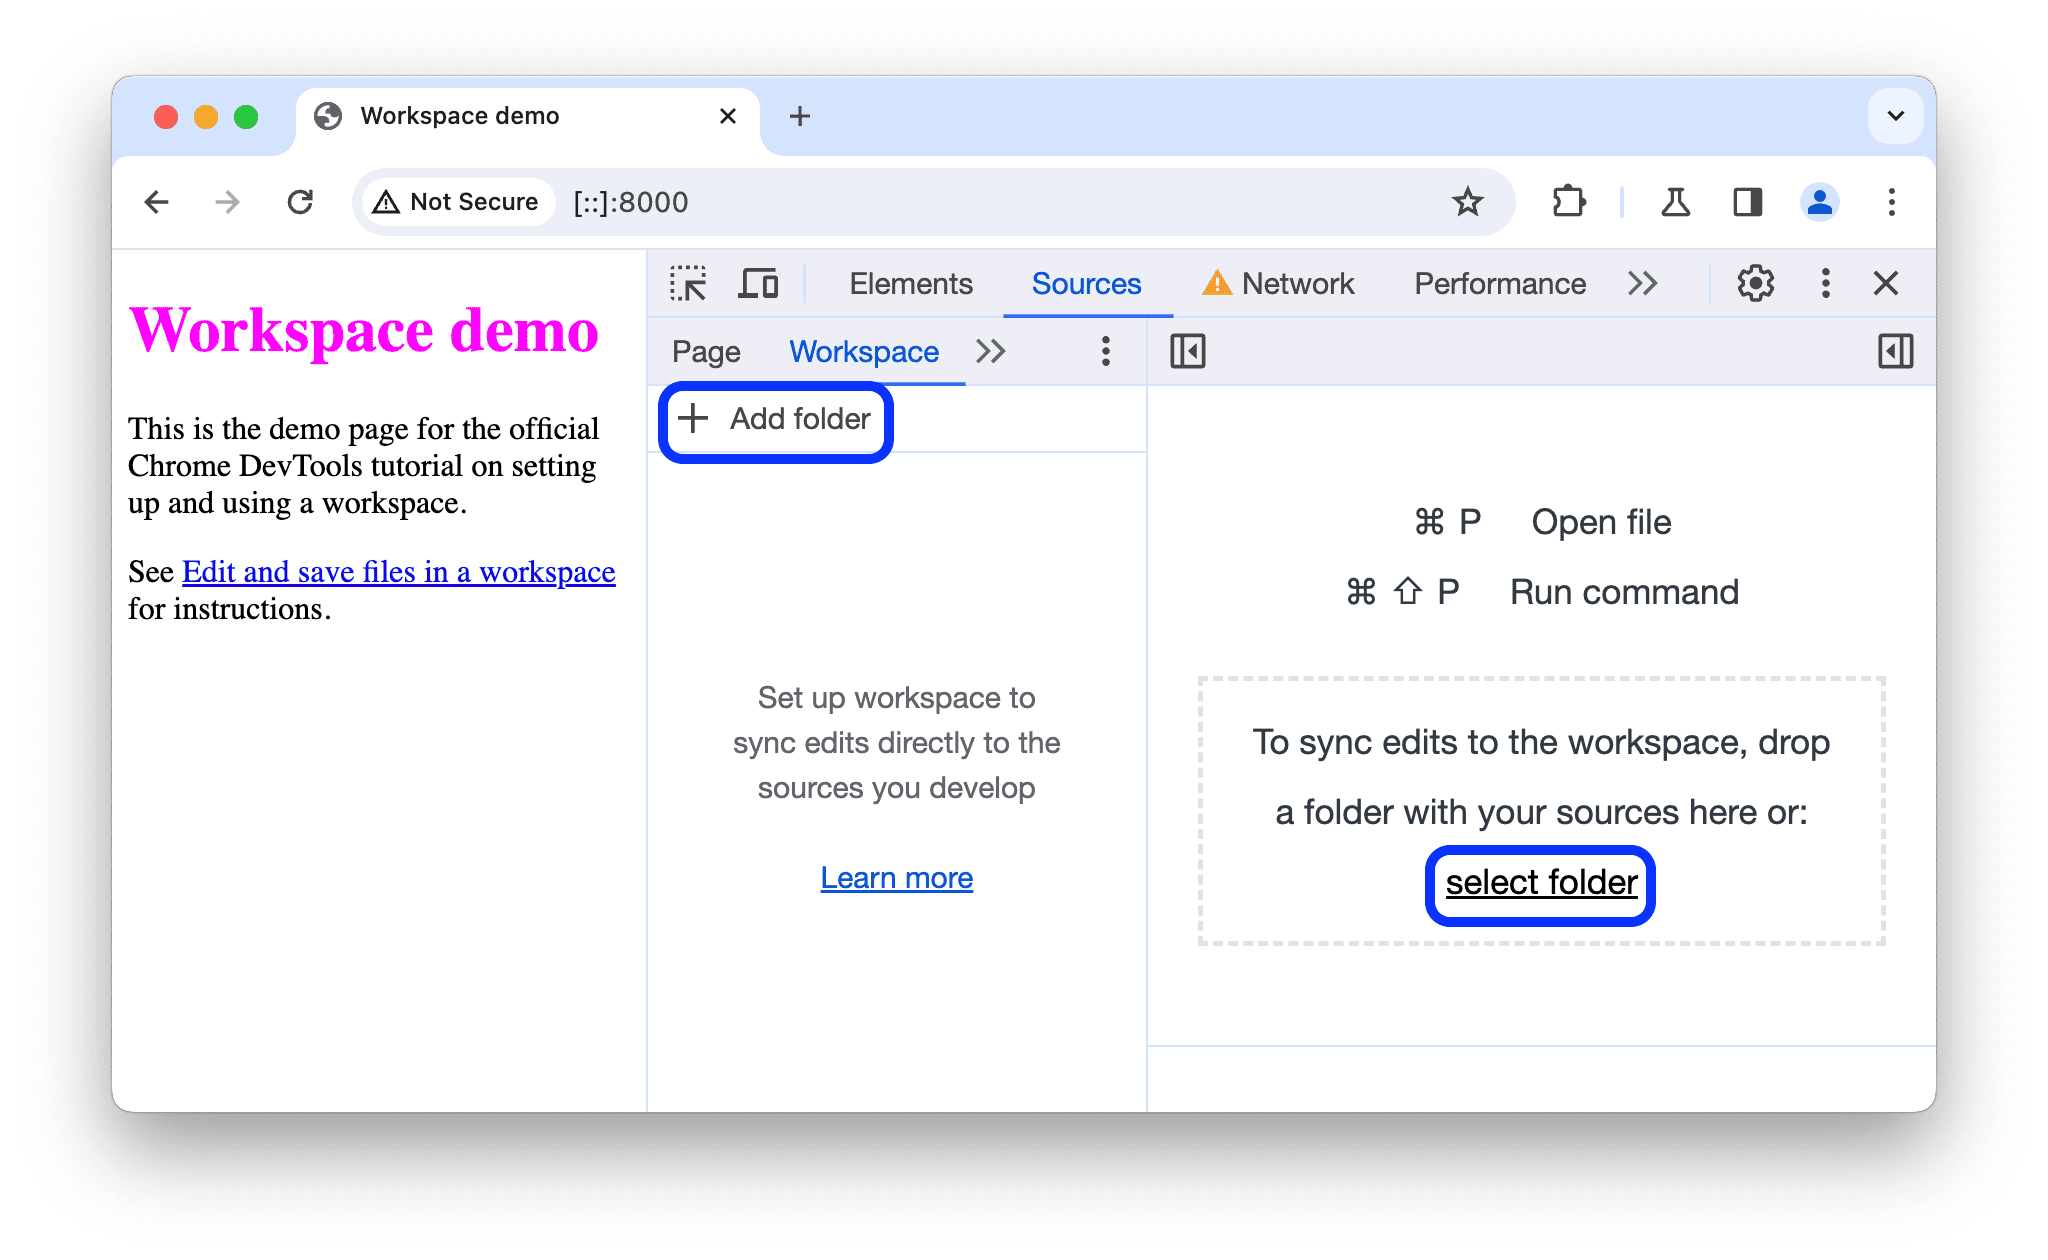
Task: Click the DevTools settings gear icon
Action: tap(1753, 285)
